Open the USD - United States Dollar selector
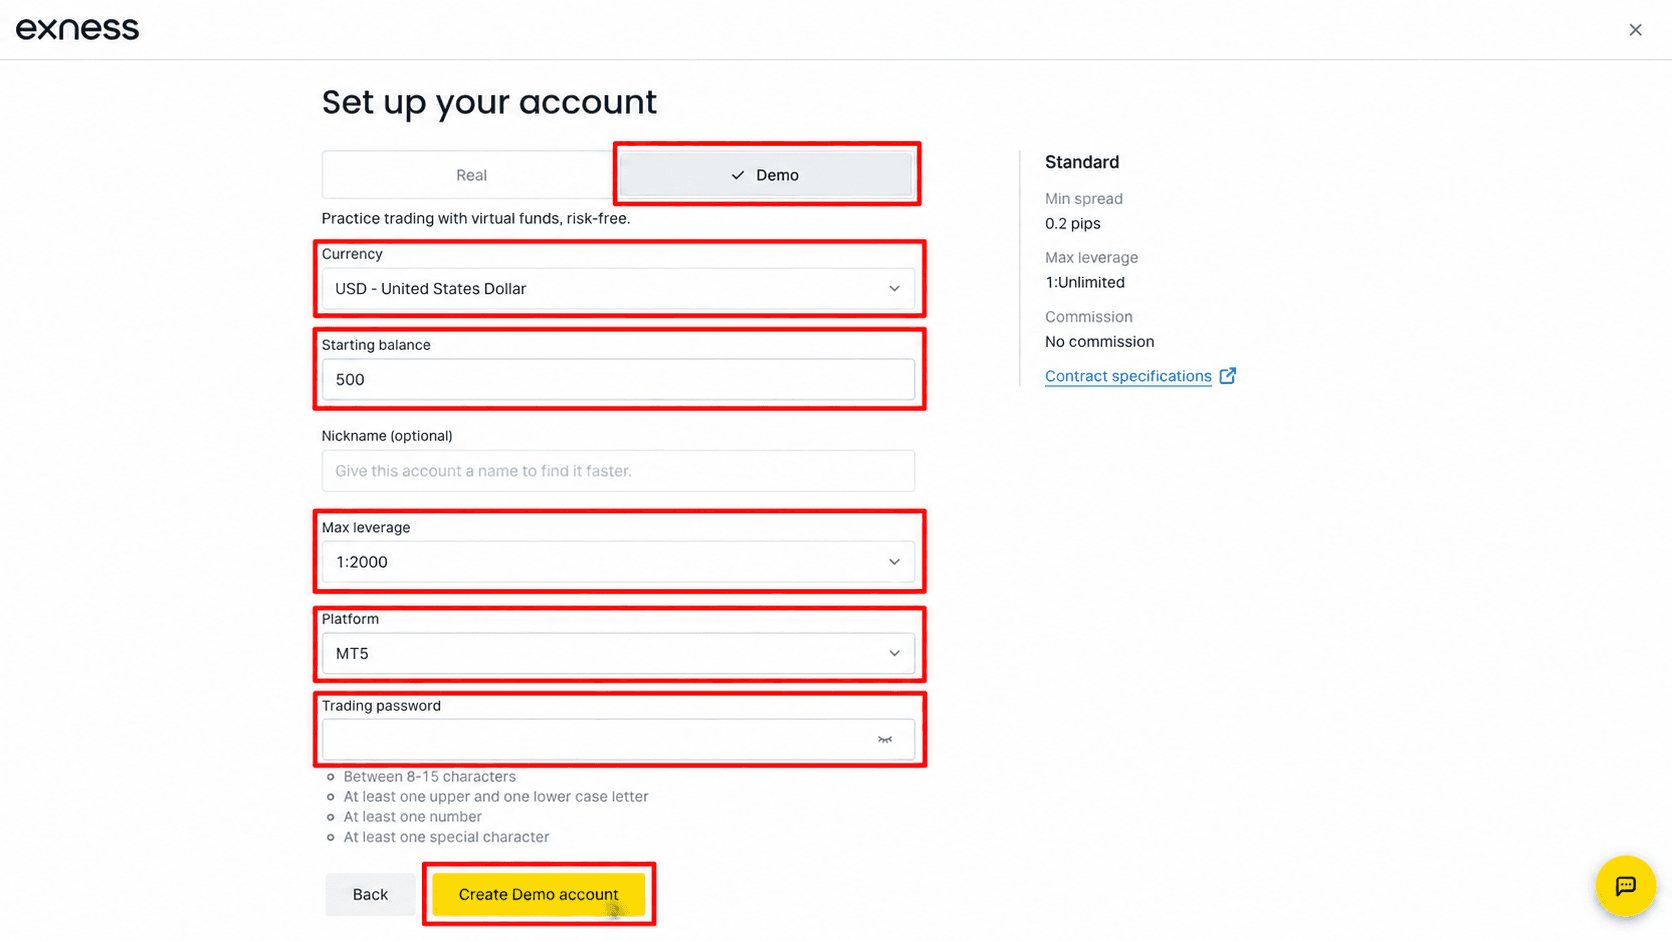This screenshot has height=941, width=1672. pyautogui.click(x=618, y=289)
